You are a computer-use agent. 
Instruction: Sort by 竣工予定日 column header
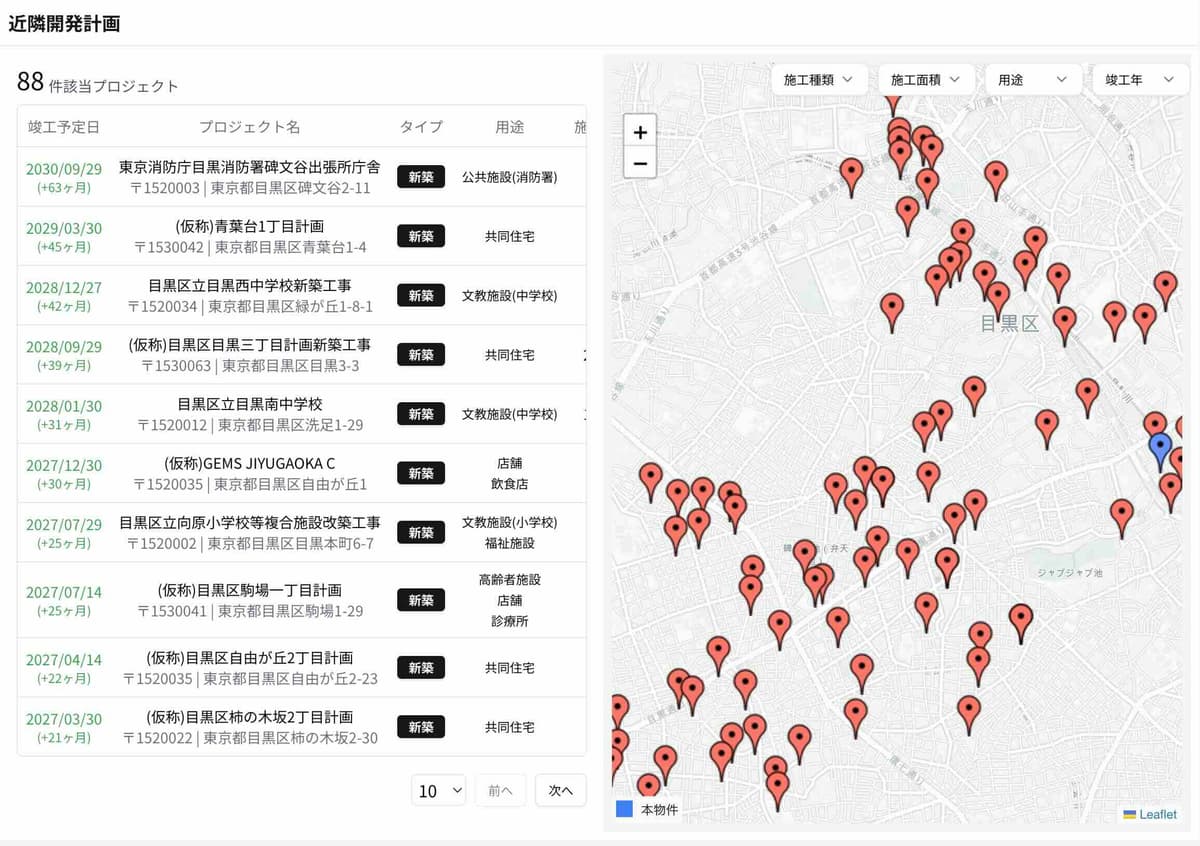64,127
